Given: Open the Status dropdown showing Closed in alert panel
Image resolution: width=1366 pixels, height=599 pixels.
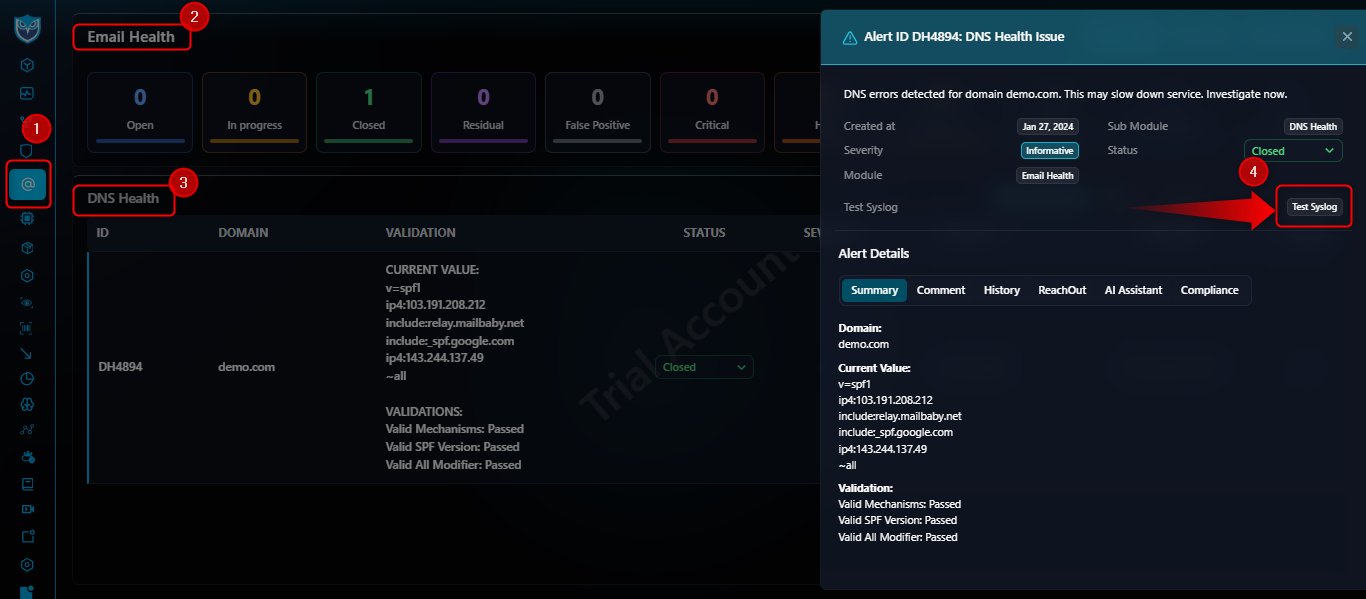Looking at the screenshot, I should 1293,151.
